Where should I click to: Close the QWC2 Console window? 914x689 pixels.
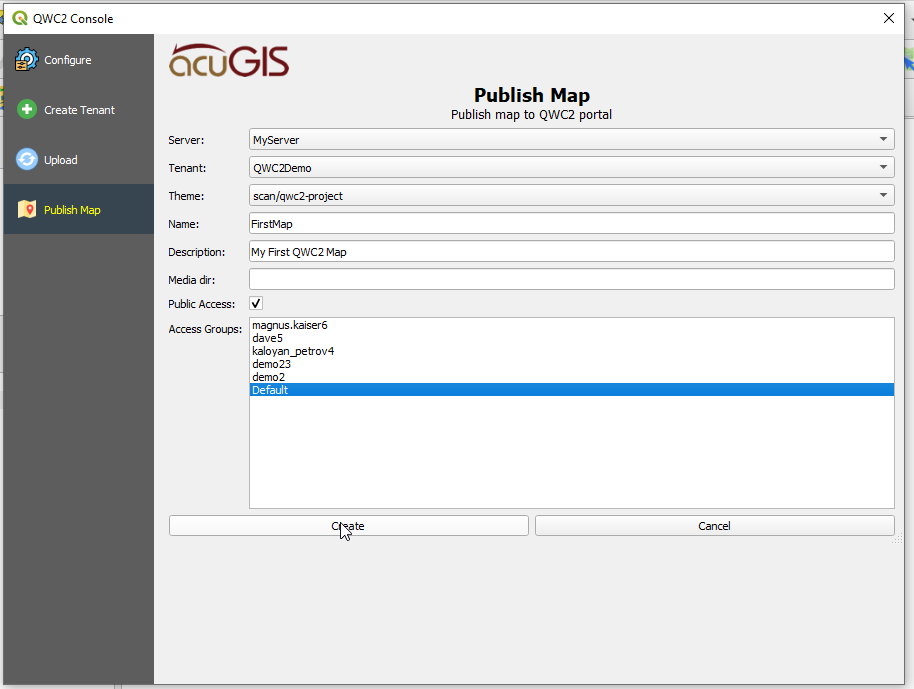pyautogui.click(x=889, y=18)
